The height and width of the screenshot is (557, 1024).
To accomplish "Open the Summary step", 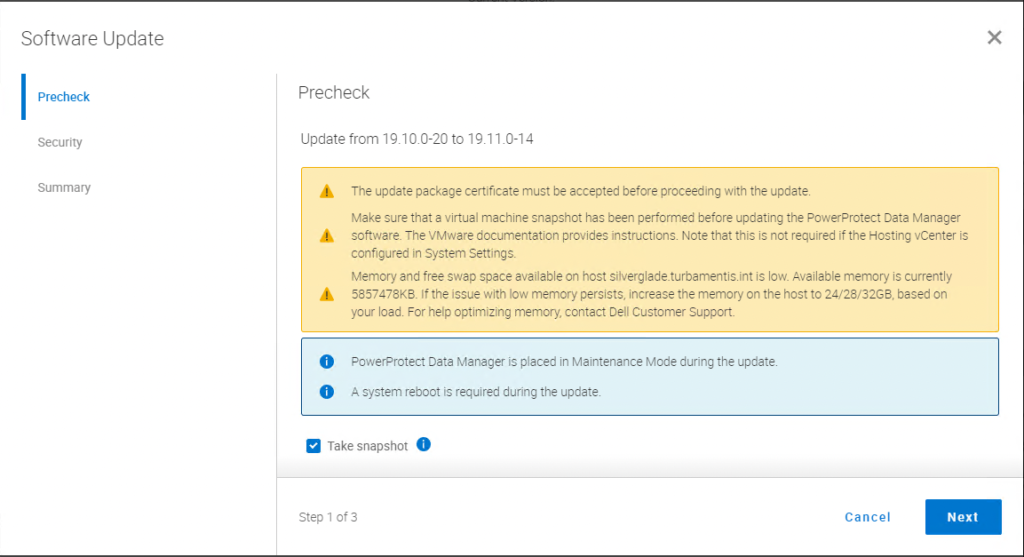I will click(64, 187).
